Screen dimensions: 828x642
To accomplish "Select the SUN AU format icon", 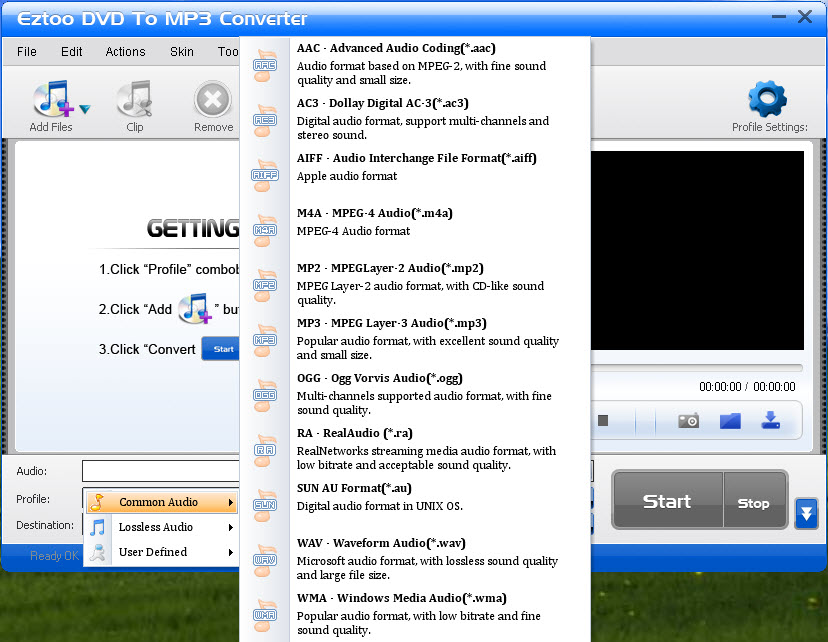I will click(265, 505).
